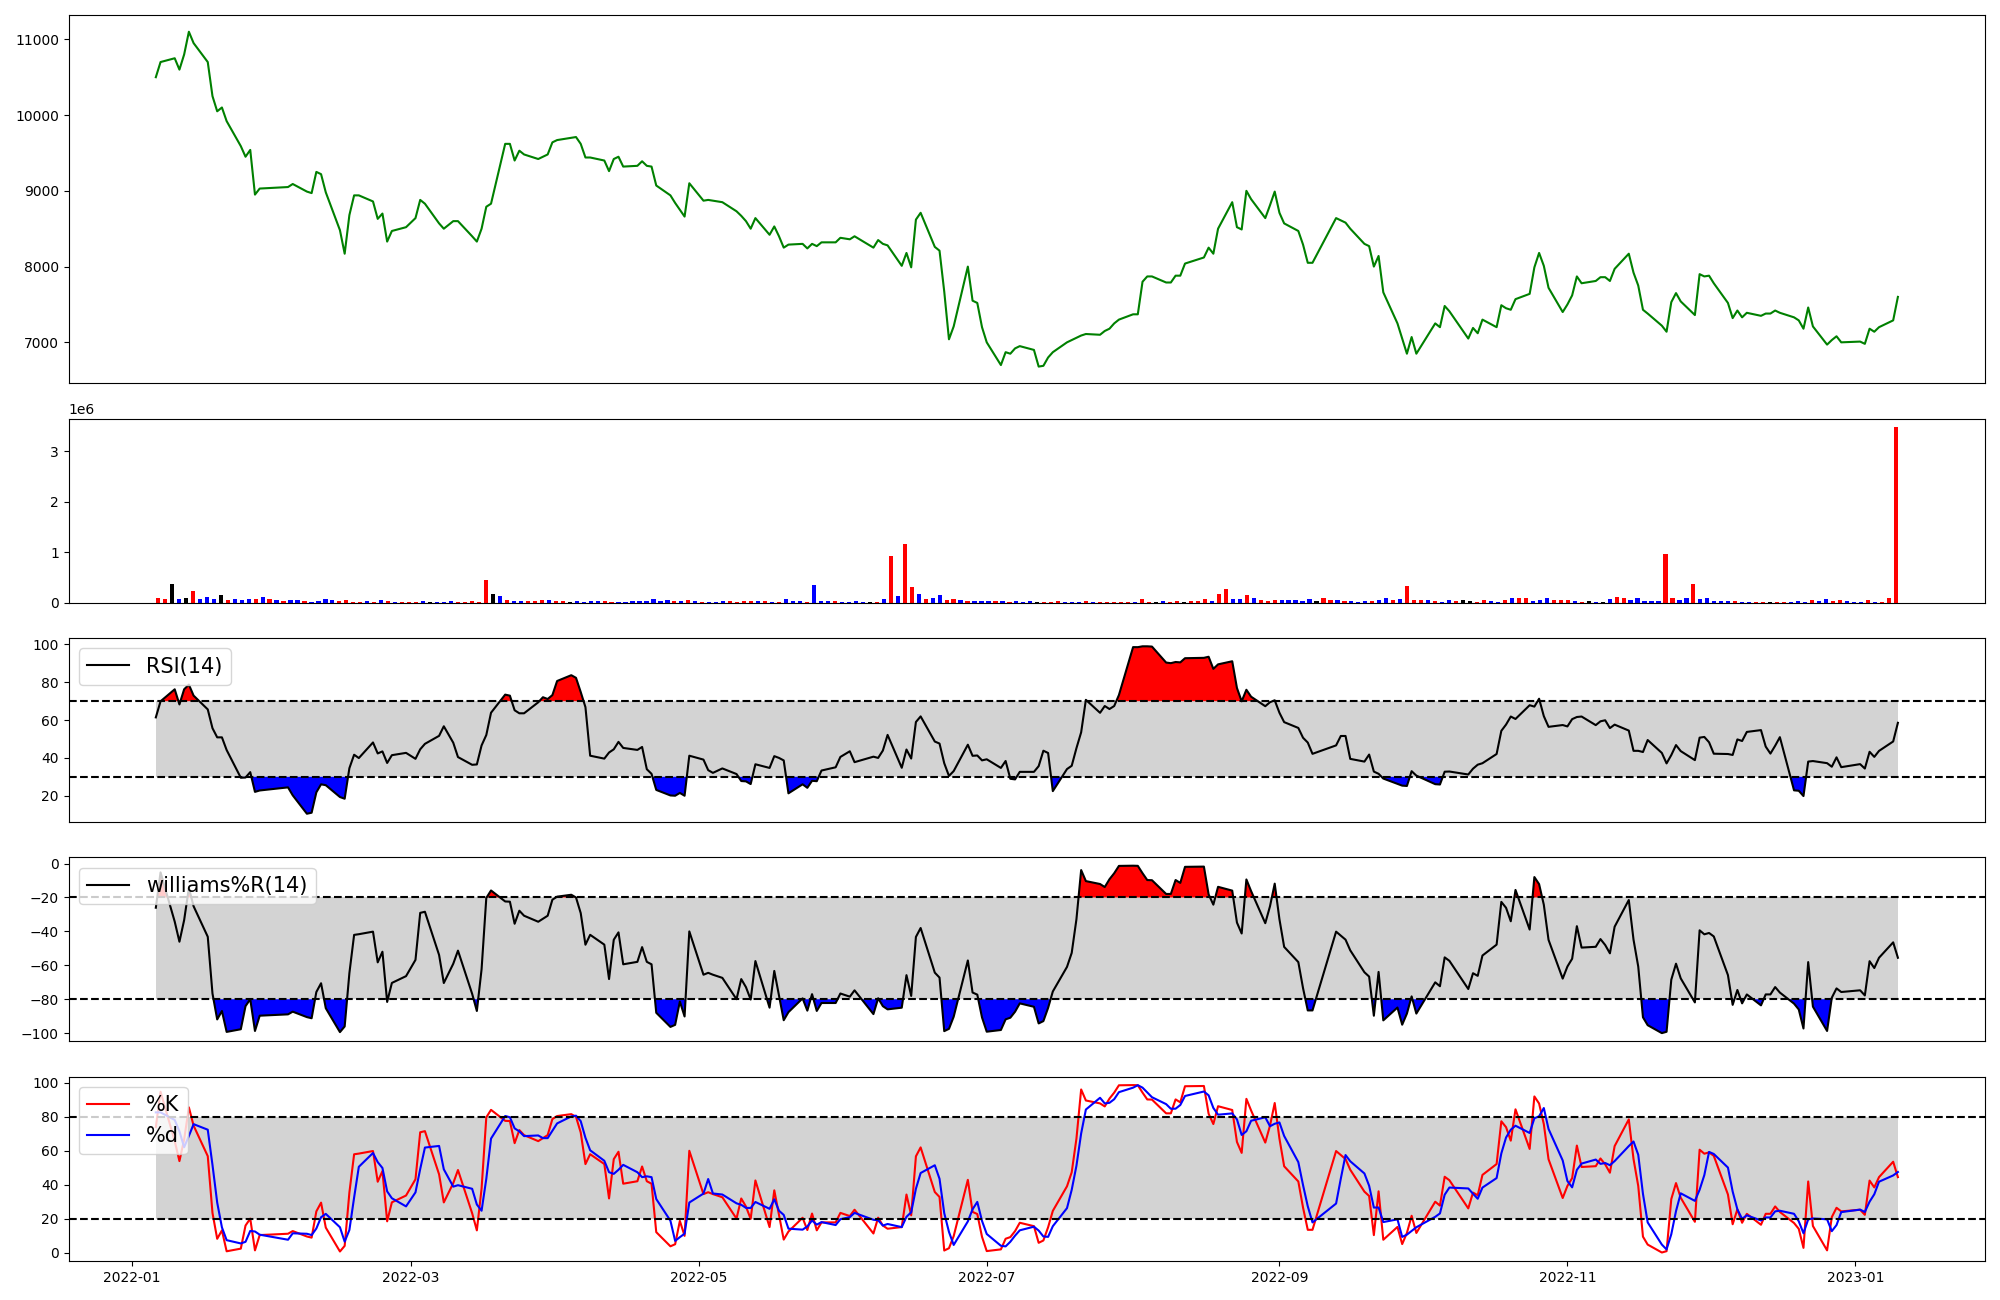Click the %K legend label

point(162,1104)
